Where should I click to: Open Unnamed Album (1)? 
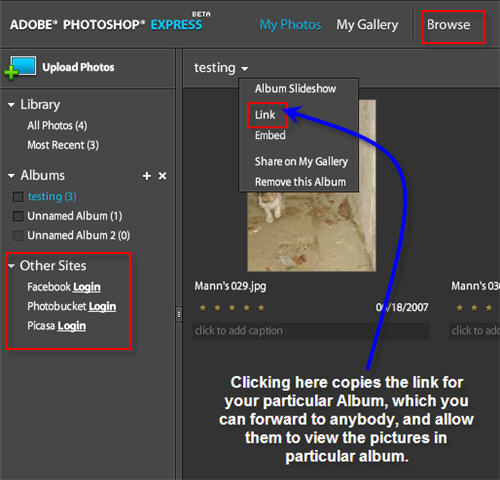pos(75,216)
